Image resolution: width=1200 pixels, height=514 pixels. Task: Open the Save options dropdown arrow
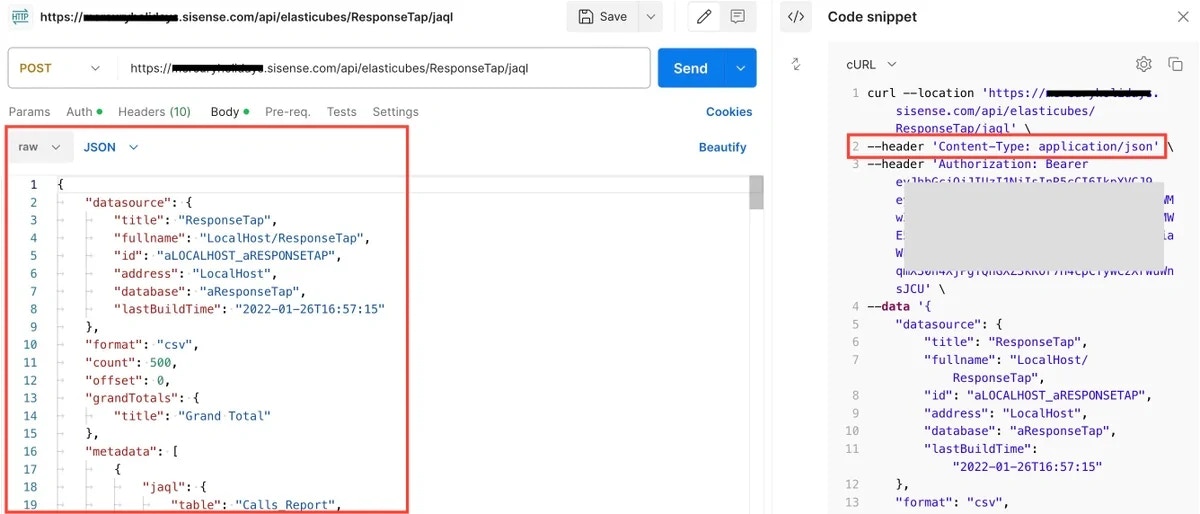point(650,16)
